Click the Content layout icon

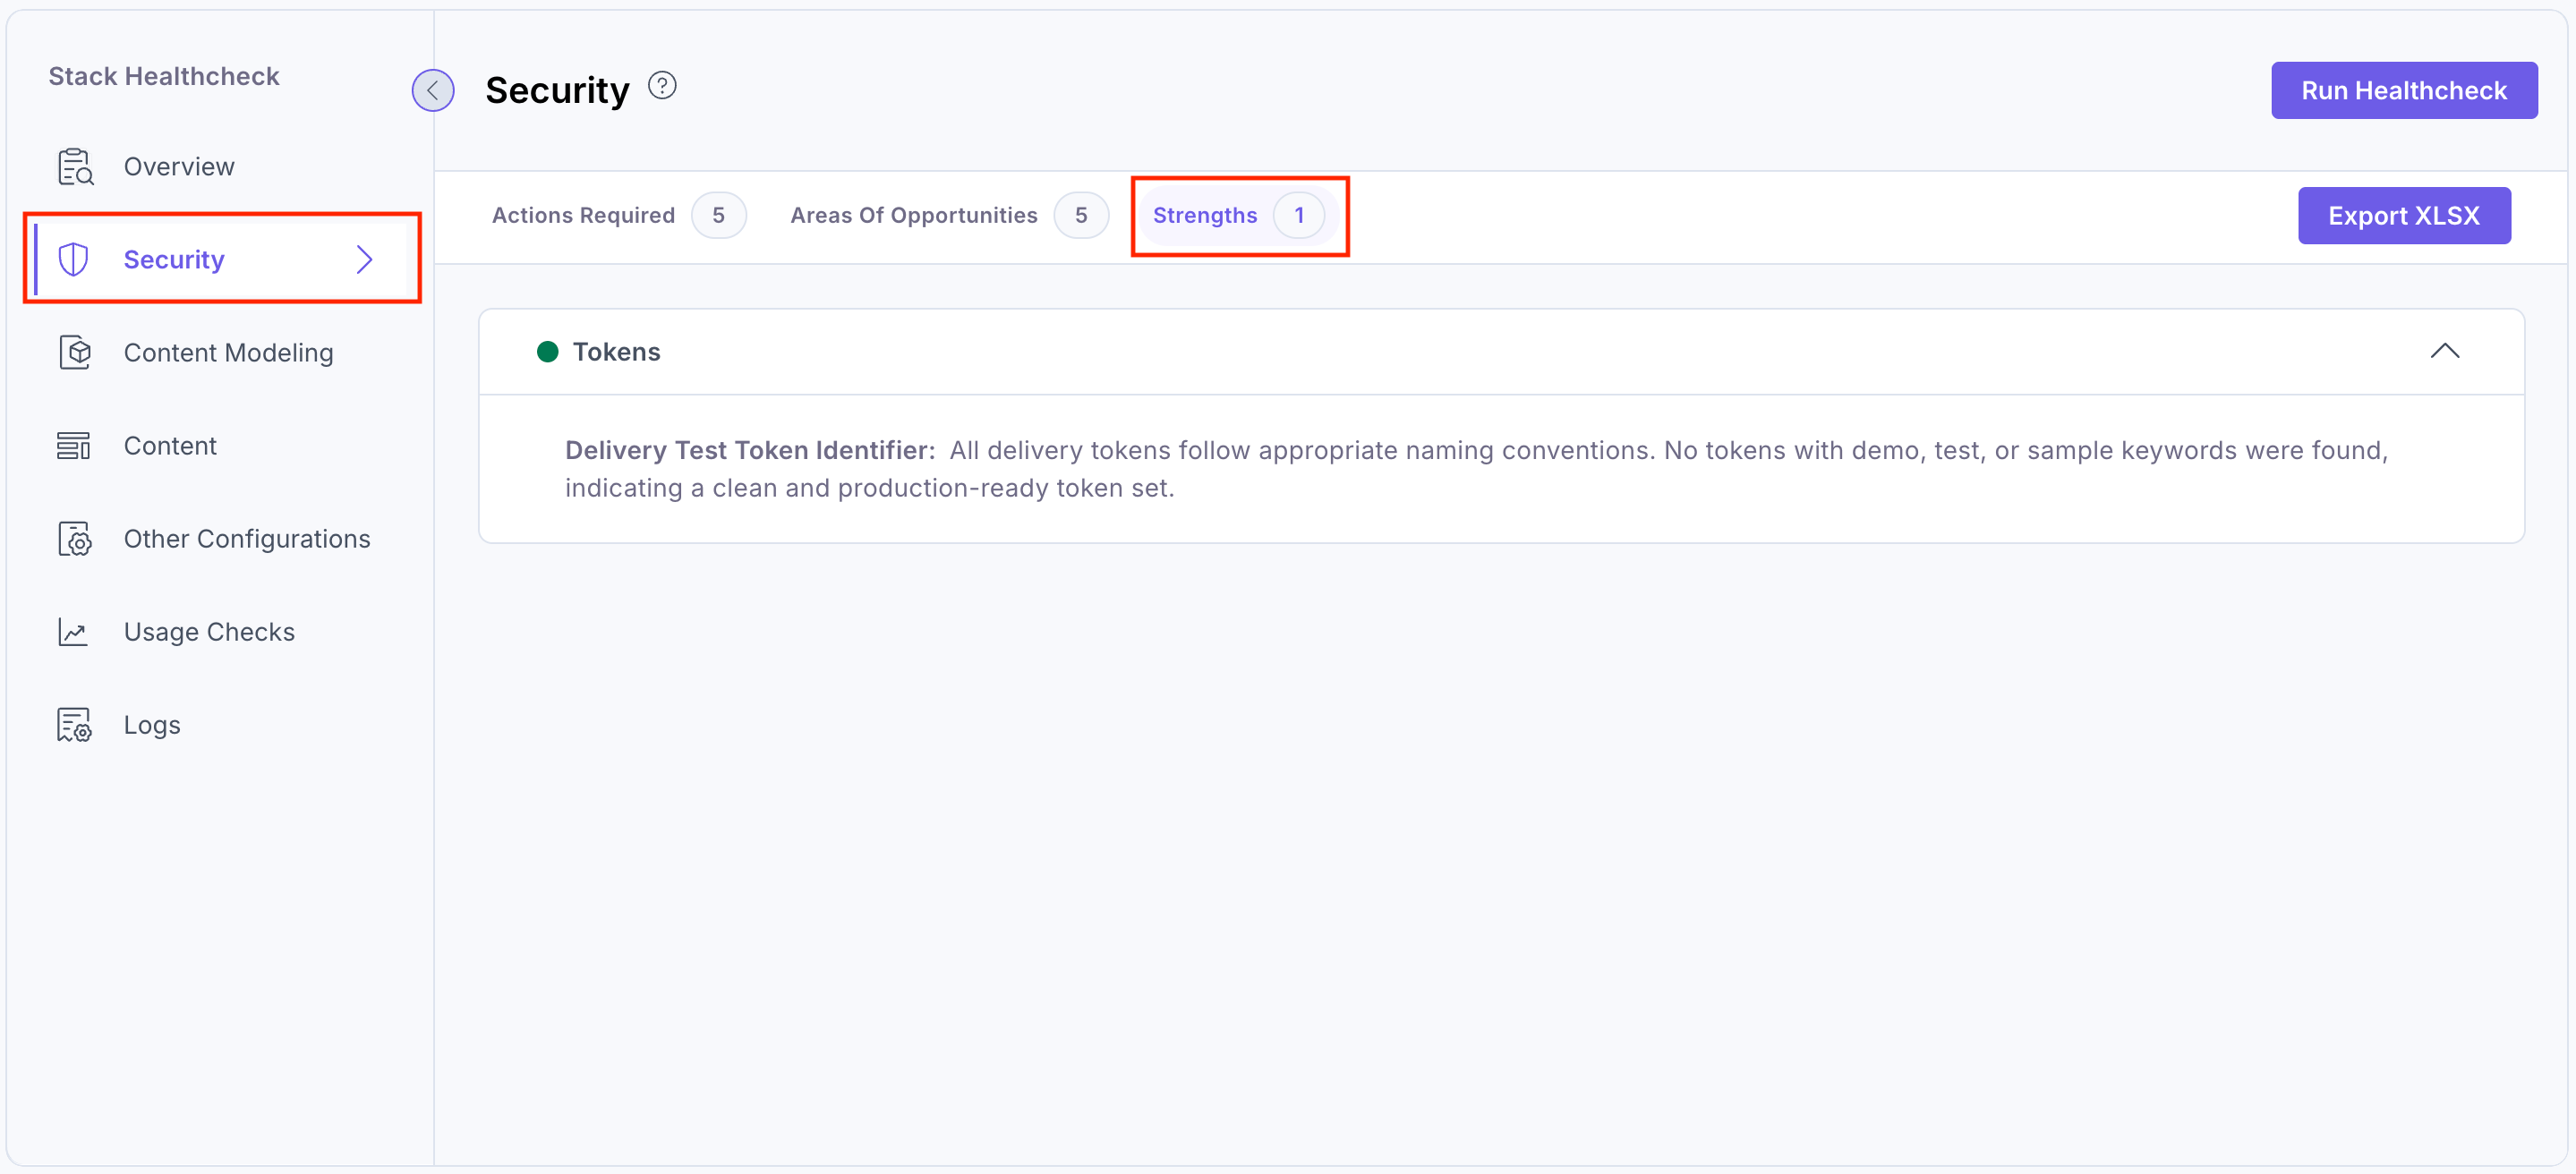[74, 445]
